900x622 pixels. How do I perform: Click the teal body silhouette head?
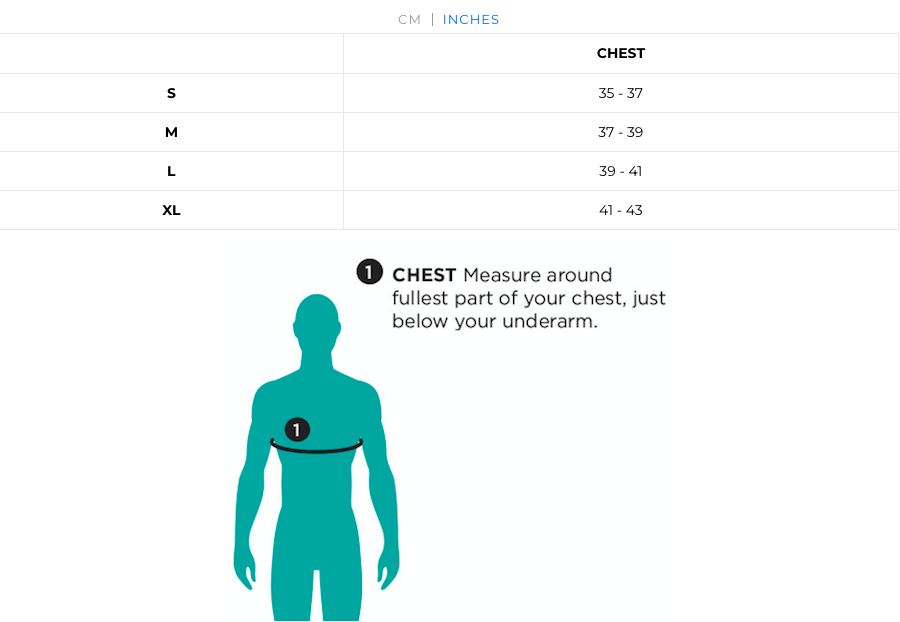click(x=316, y=321)
